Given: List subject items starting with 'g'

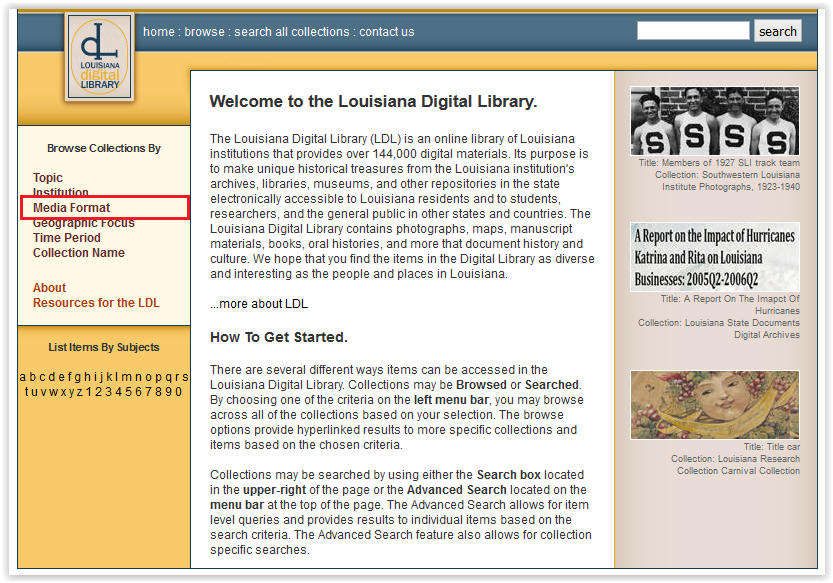Looking at the screenshot, I should 78,377.
